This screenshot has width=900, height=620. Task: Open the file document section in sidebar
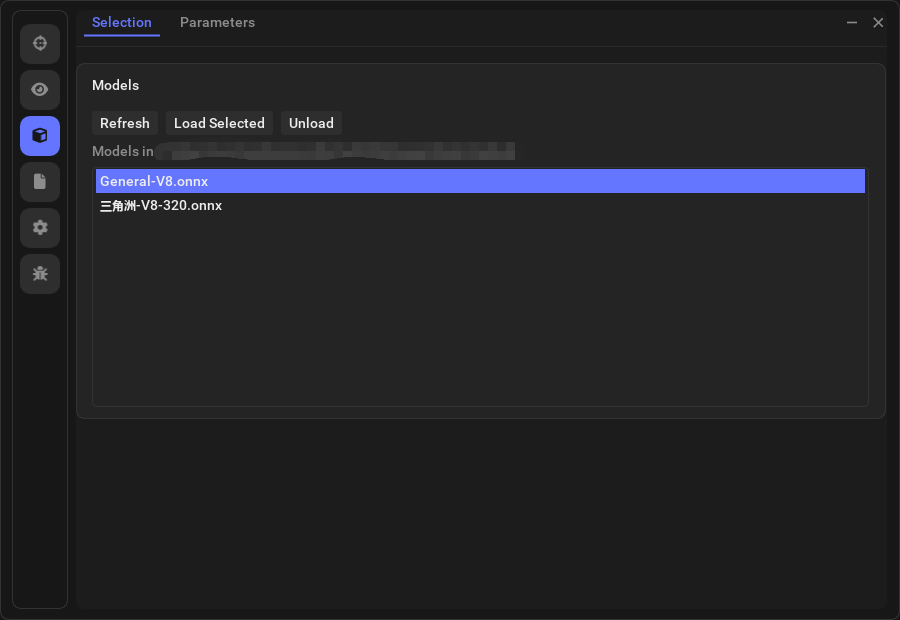40,181
